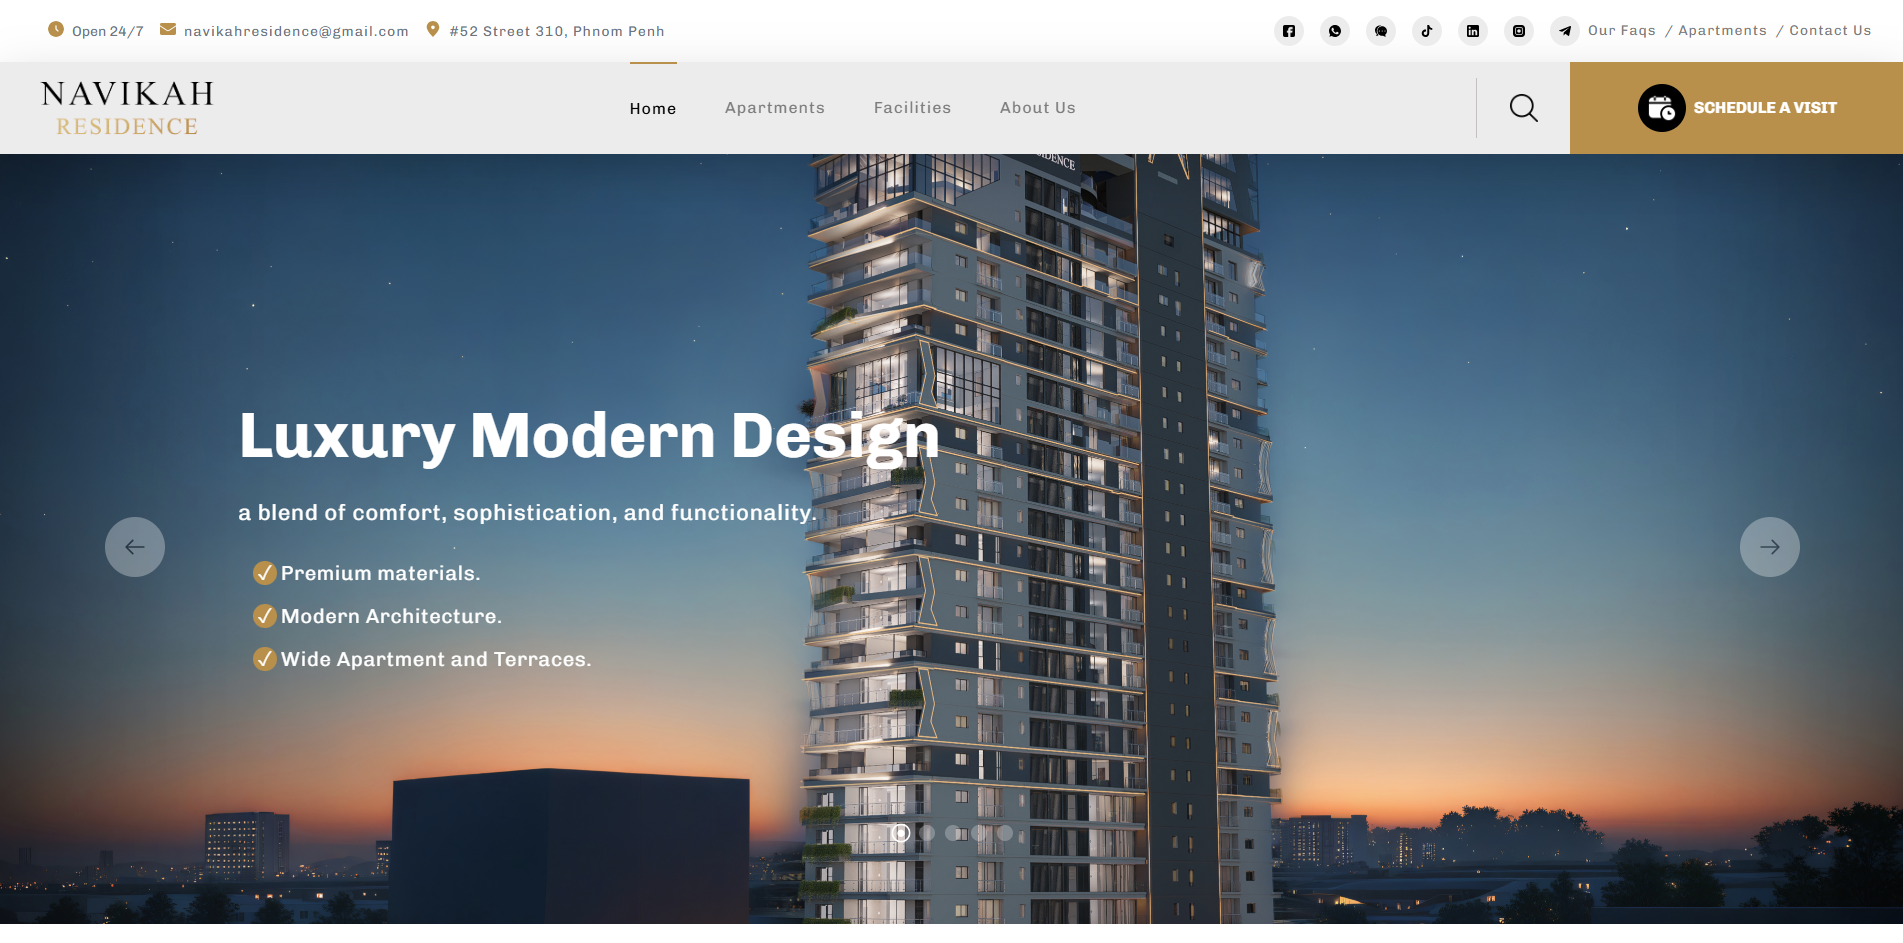The height and width of the screenshot is (943, 1903).
Task: Open the chat bubbles messenger icon
Action: click(x=1381, y=31)
